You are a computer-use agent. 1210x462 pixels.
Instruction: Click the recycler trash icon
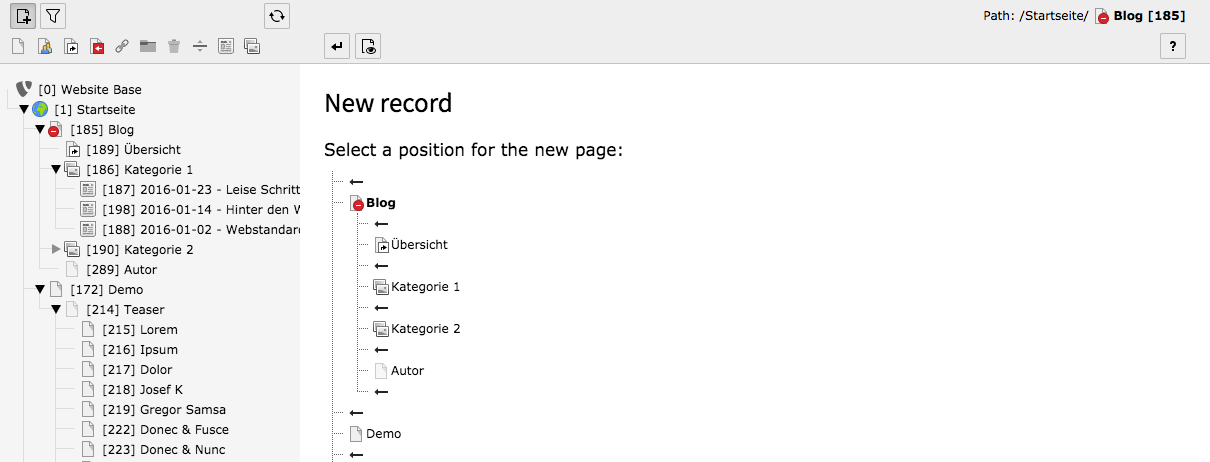coord(174,46)
